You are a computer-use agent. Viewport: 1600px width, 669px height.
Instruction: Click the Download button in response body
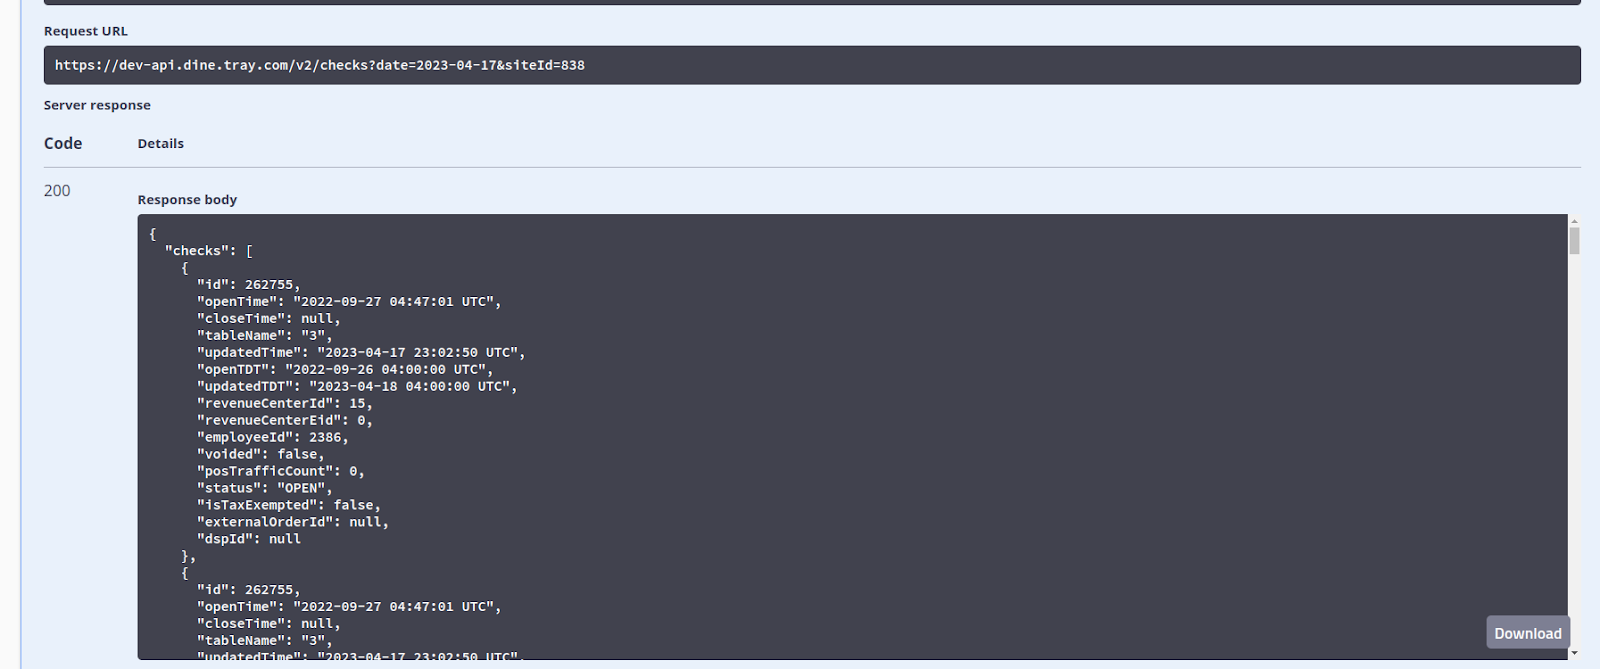click(x=1527, y=633)
